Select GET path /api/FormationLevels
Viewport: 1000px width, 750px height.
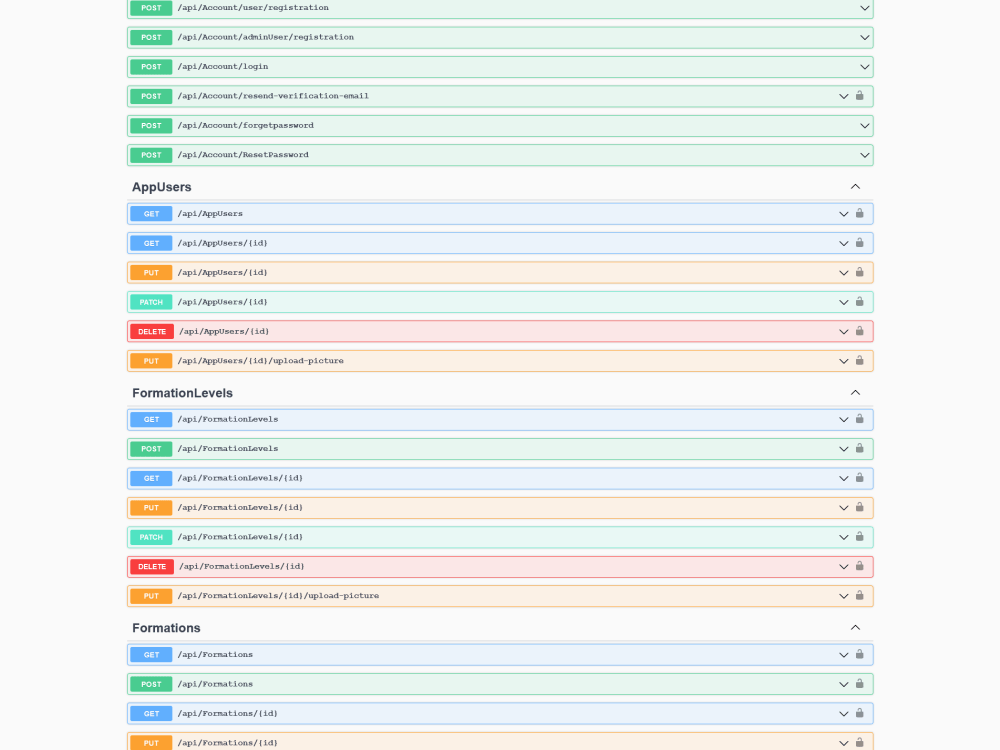click(x=228, y=419)
